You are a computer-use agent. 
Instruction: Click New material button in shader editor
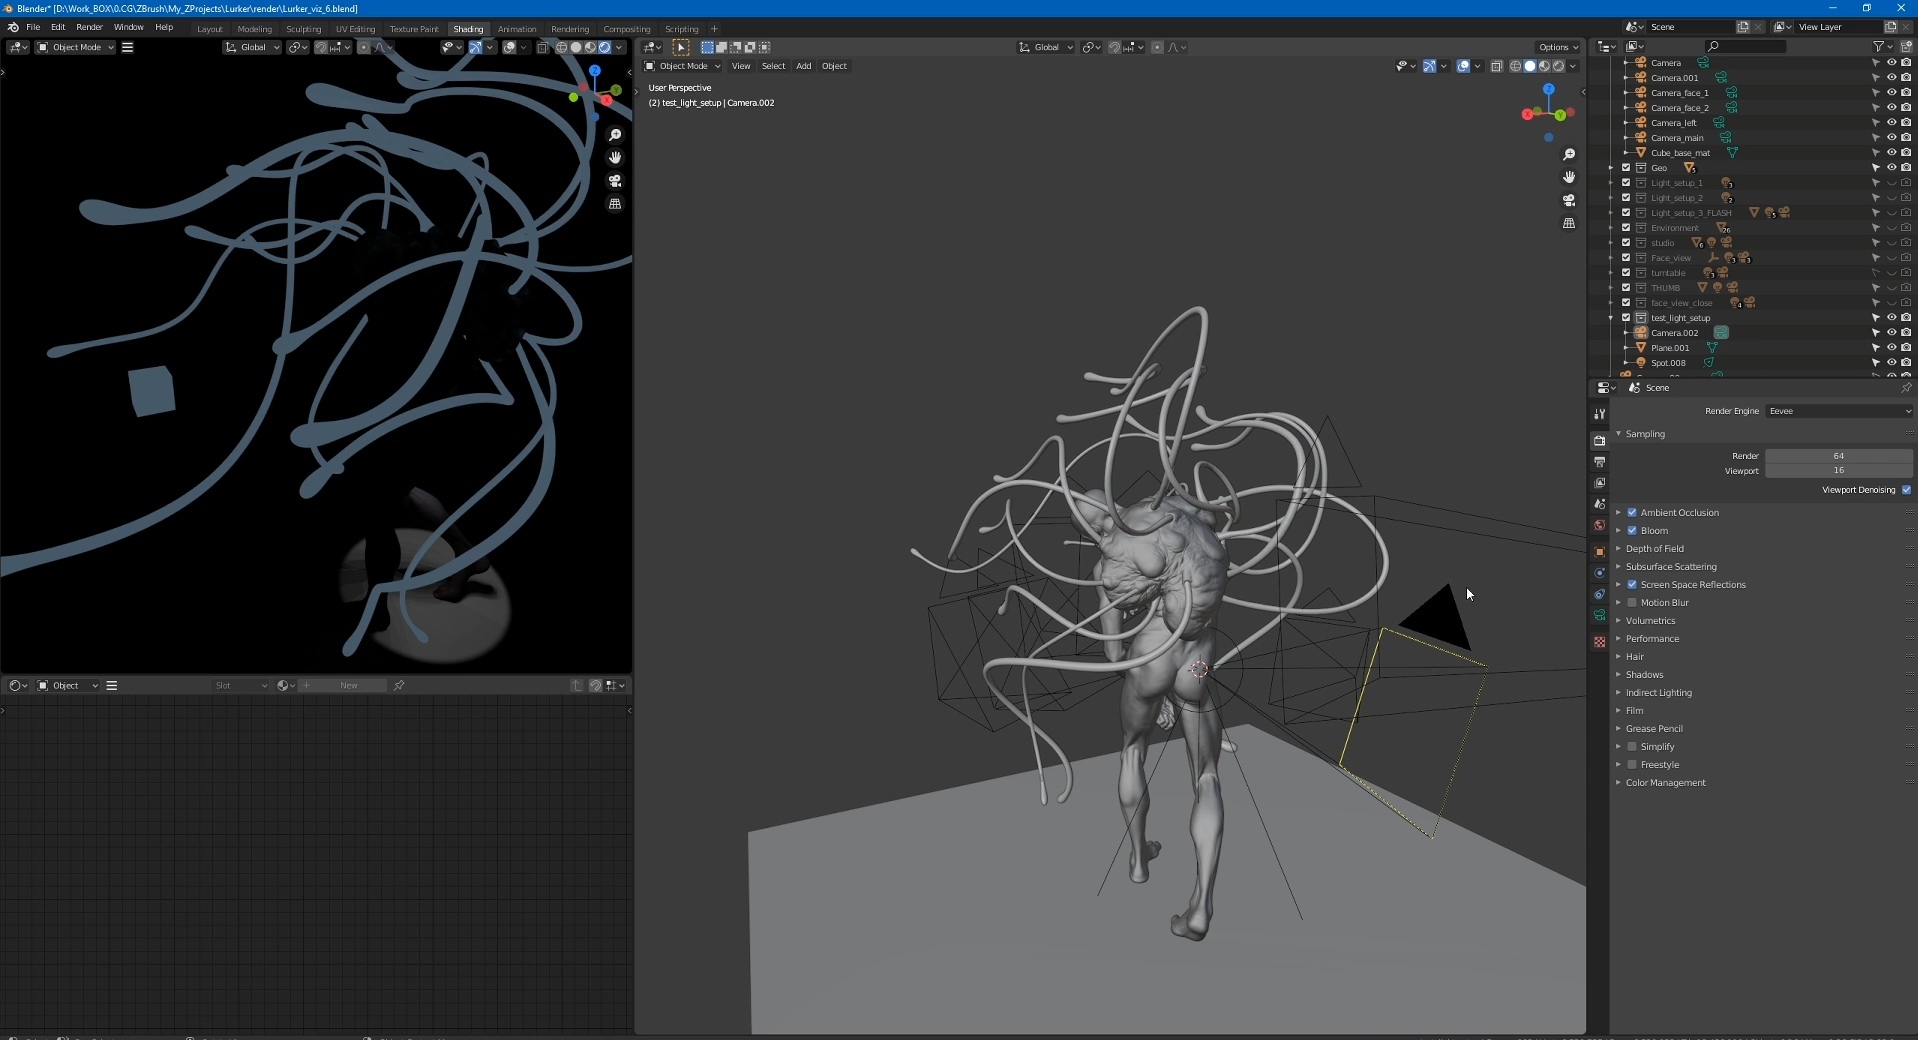point(348,686)
